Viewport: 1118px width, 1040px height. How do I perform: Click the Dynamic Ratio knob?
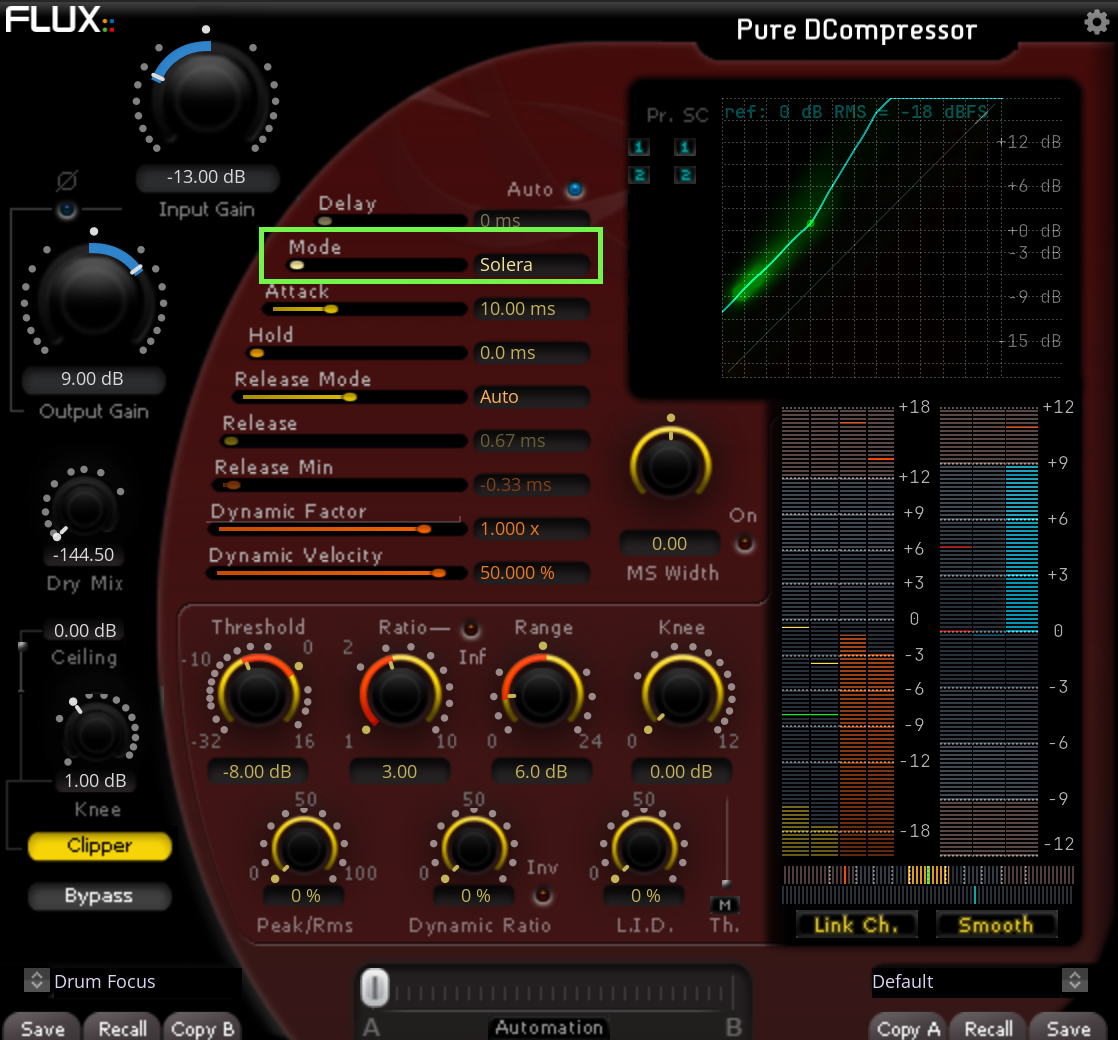(x=474, y=848)
